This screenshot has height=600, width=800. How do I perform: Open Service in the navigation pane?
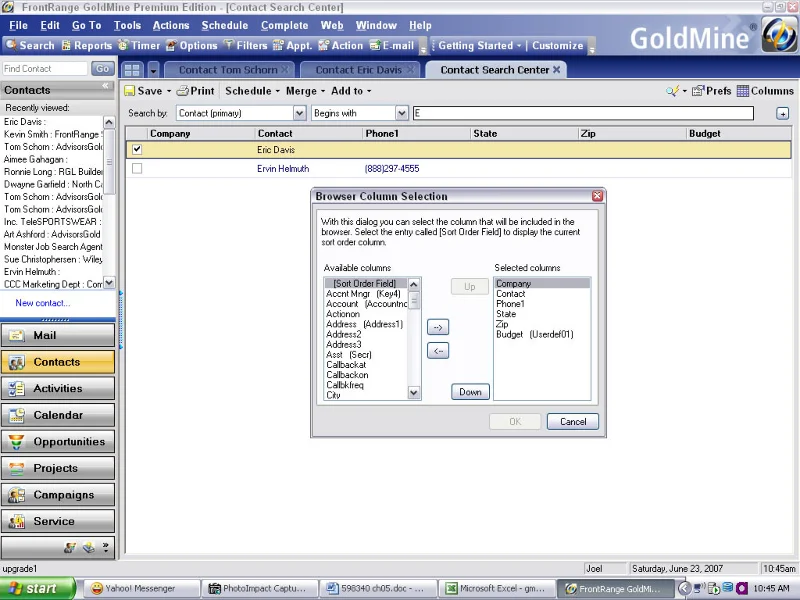58,521
